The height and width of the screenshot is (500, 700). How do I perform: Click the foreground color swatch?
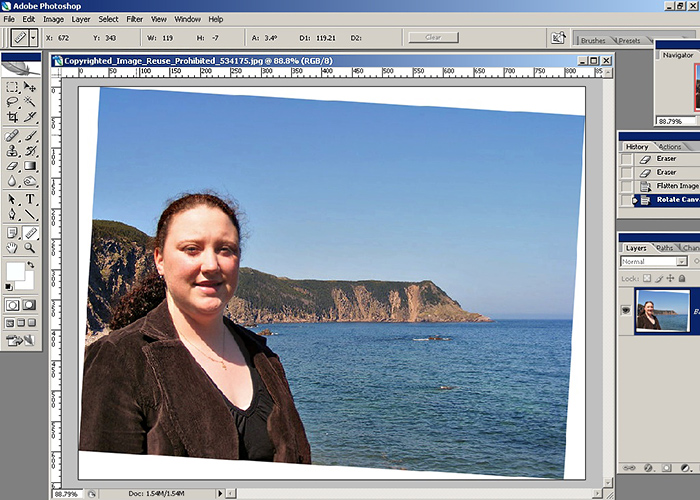pyautogui.click(x=15, y=271)
